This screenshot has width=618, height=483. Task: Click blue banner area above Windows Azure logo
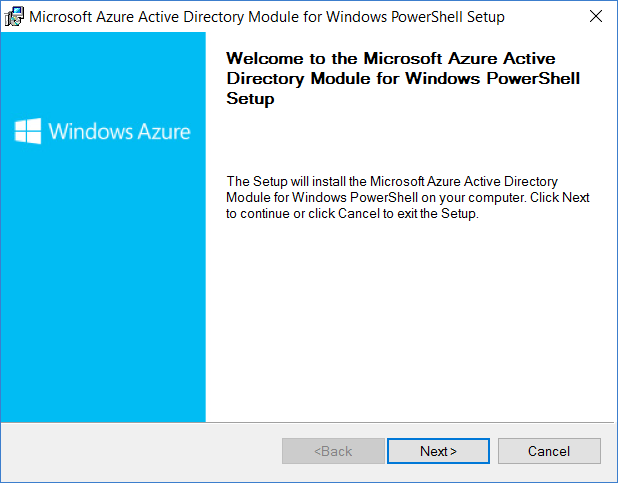(103, 73)
